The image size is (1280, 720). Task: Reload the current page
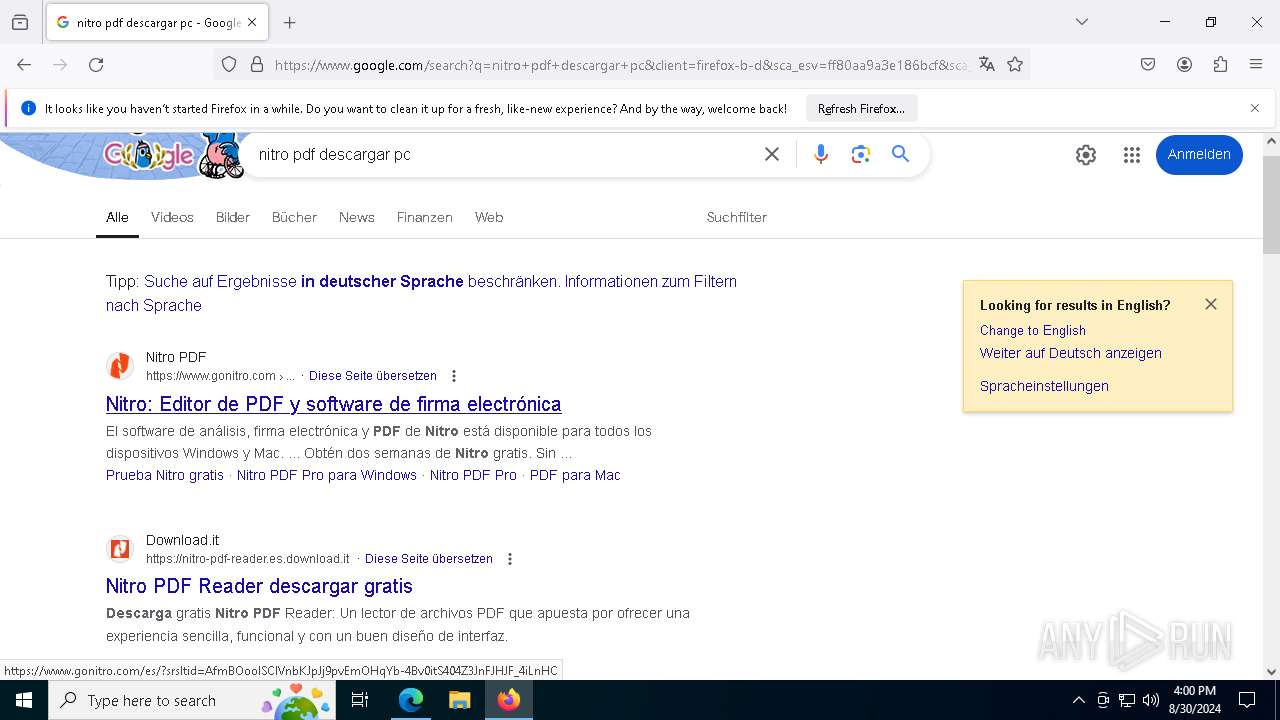tap(96, 65)
